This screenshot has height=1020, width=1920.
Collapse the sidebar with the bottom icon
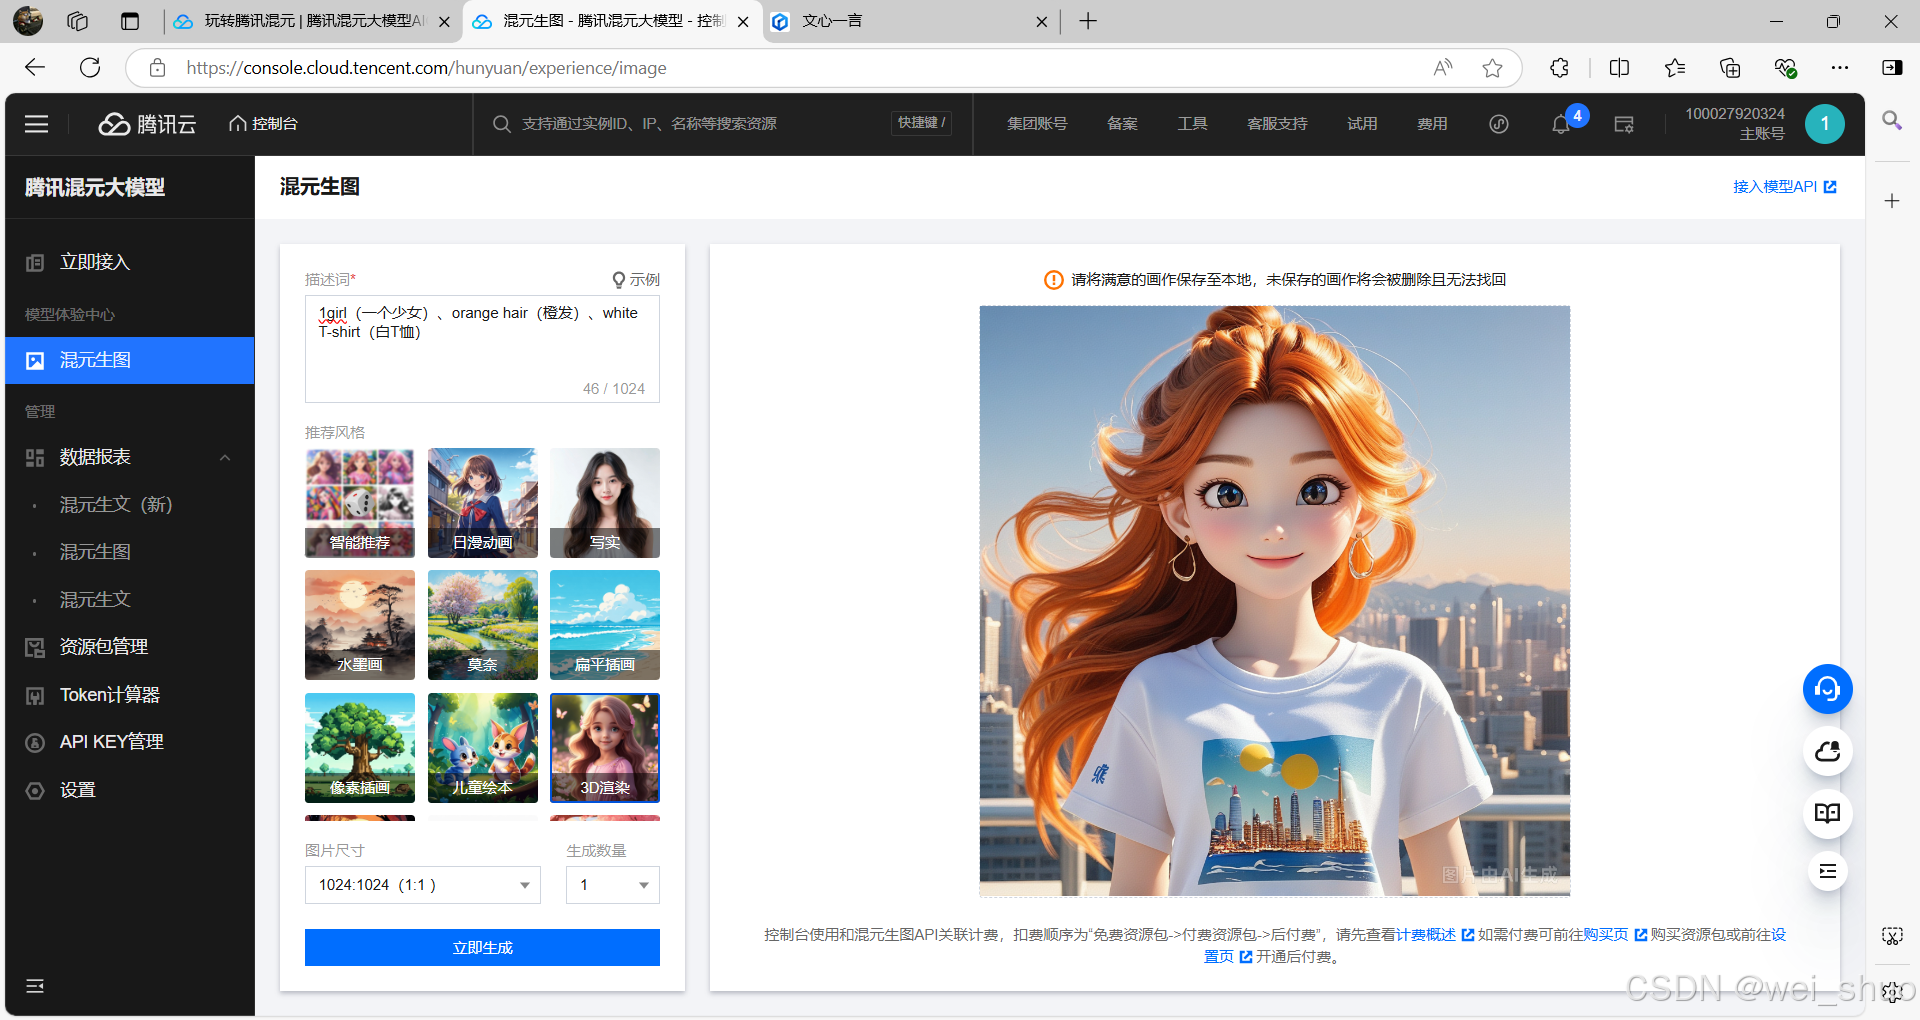click(35, 986)
